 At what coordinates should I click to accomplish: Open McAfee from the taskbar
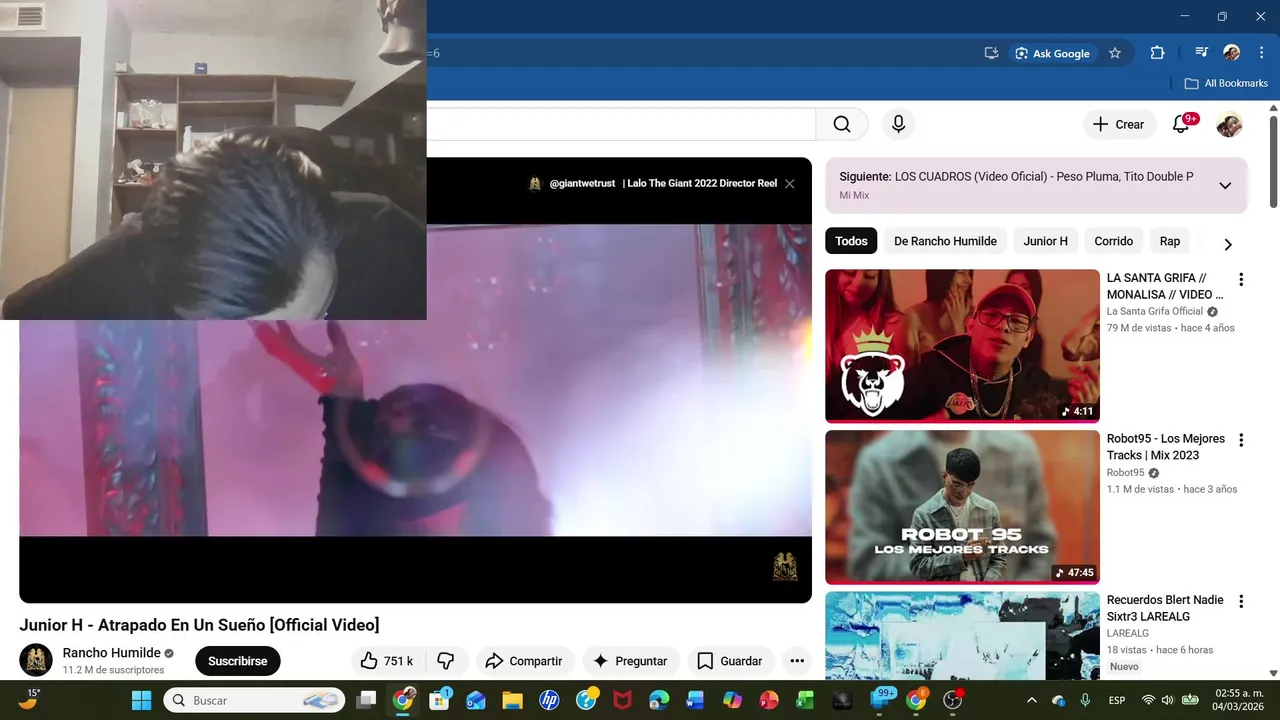coord(622,700)
